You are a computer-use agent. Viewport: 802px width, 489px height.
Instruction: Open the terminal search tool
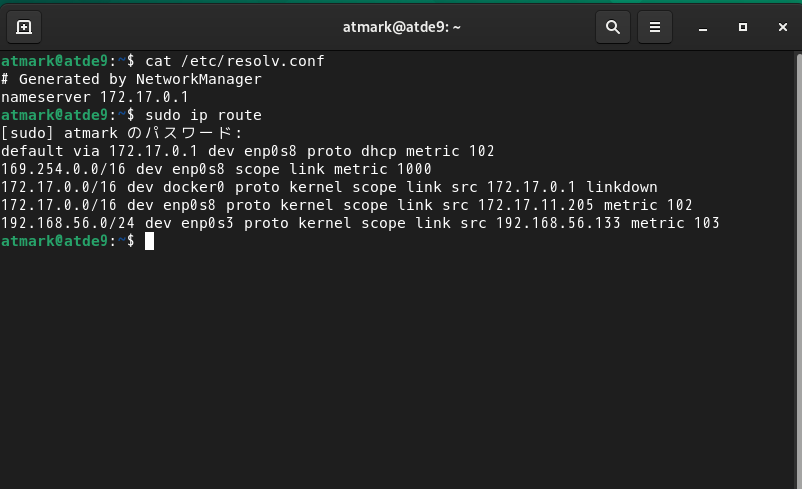613,27
